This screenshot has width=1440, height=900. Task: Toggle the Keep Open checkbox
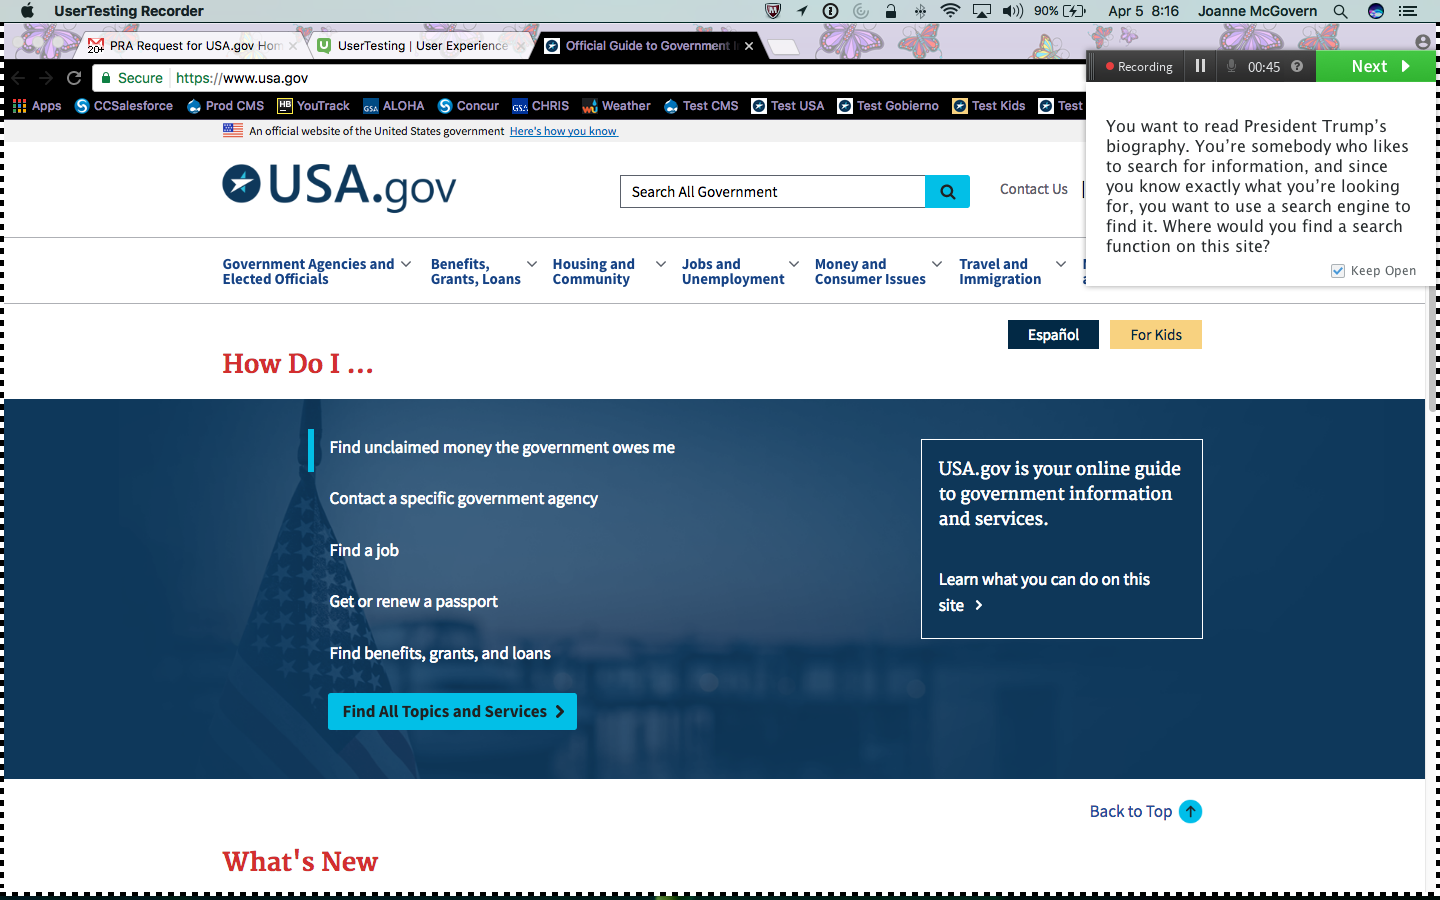click(x=1338, y=270)
